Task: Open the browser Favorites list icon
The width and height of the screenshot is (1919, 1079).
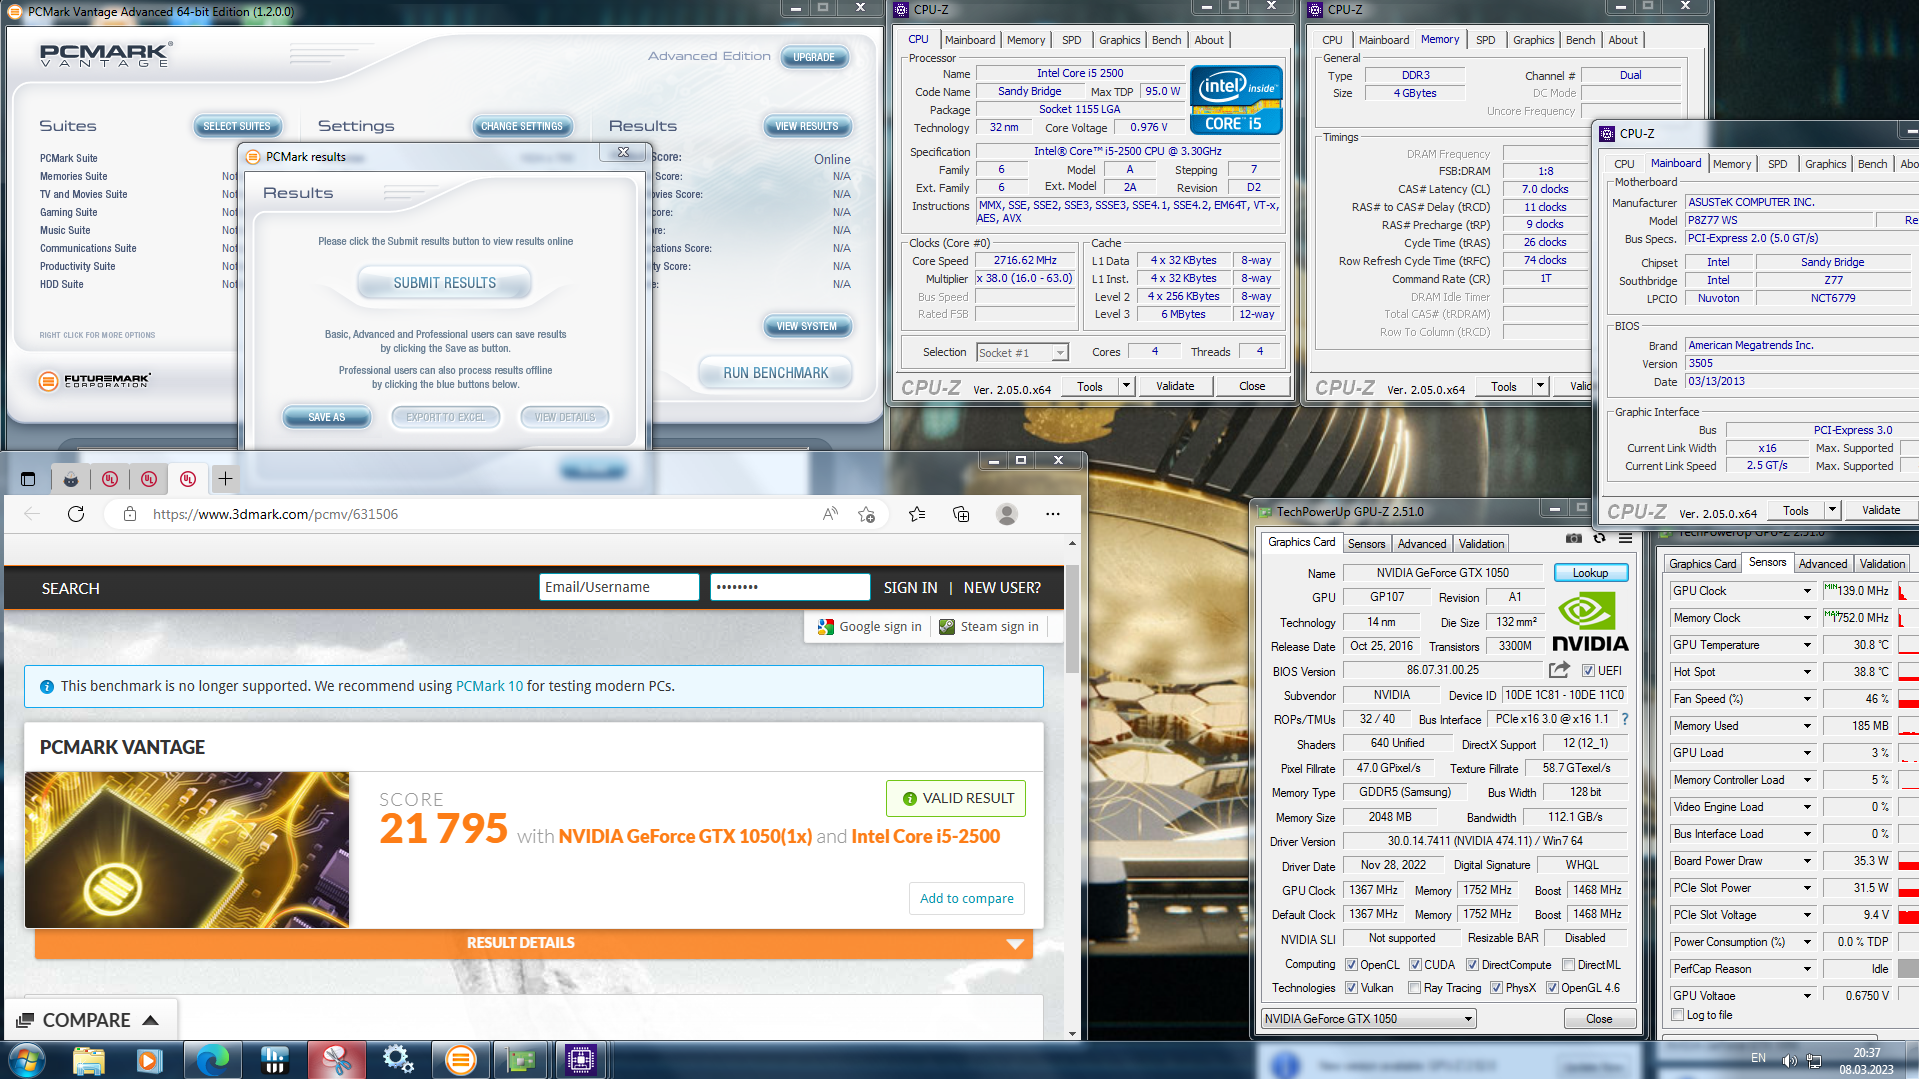Action: (x=917, y=514)
